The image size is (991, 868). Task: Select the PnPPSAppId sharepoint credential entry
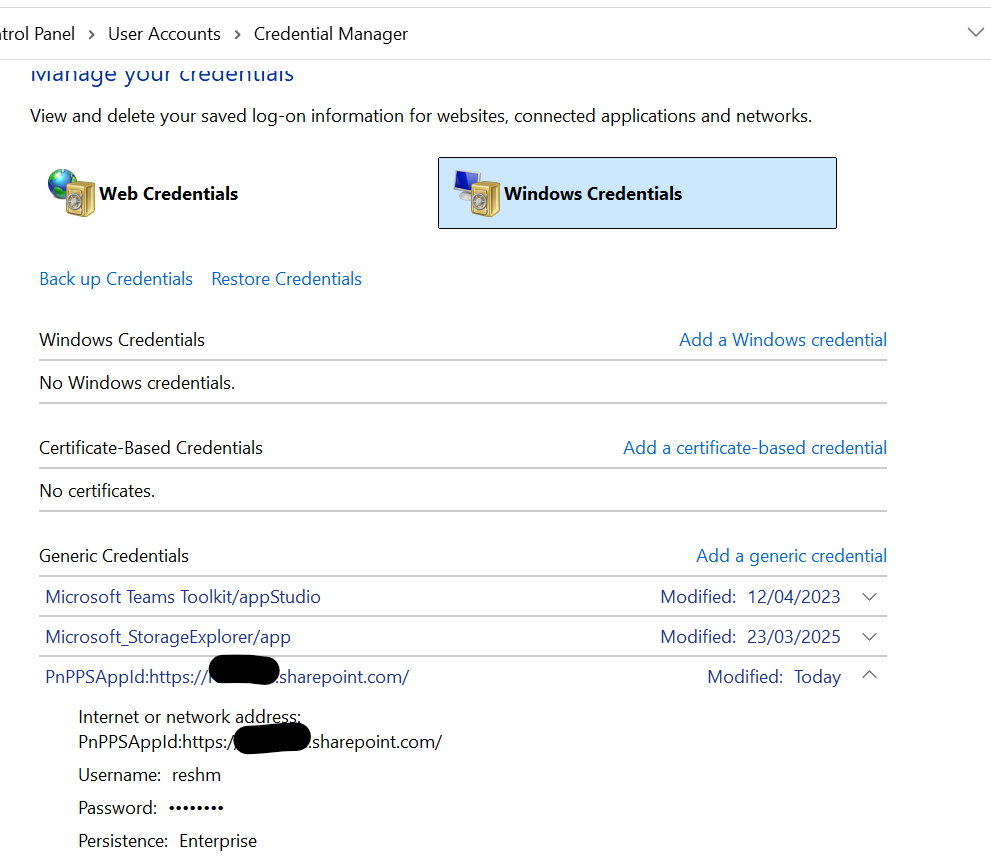[x=227, y=676]
